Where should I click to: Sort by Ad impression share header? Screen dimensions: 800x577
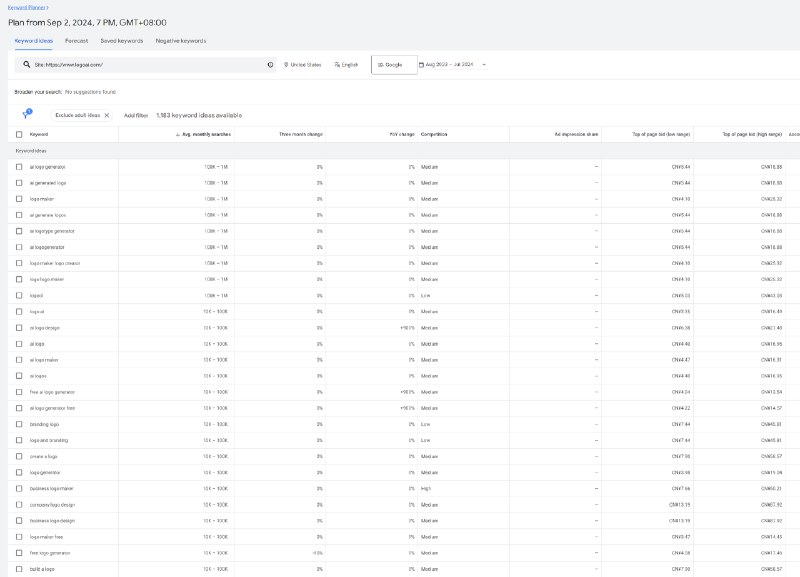click(577, 134)
